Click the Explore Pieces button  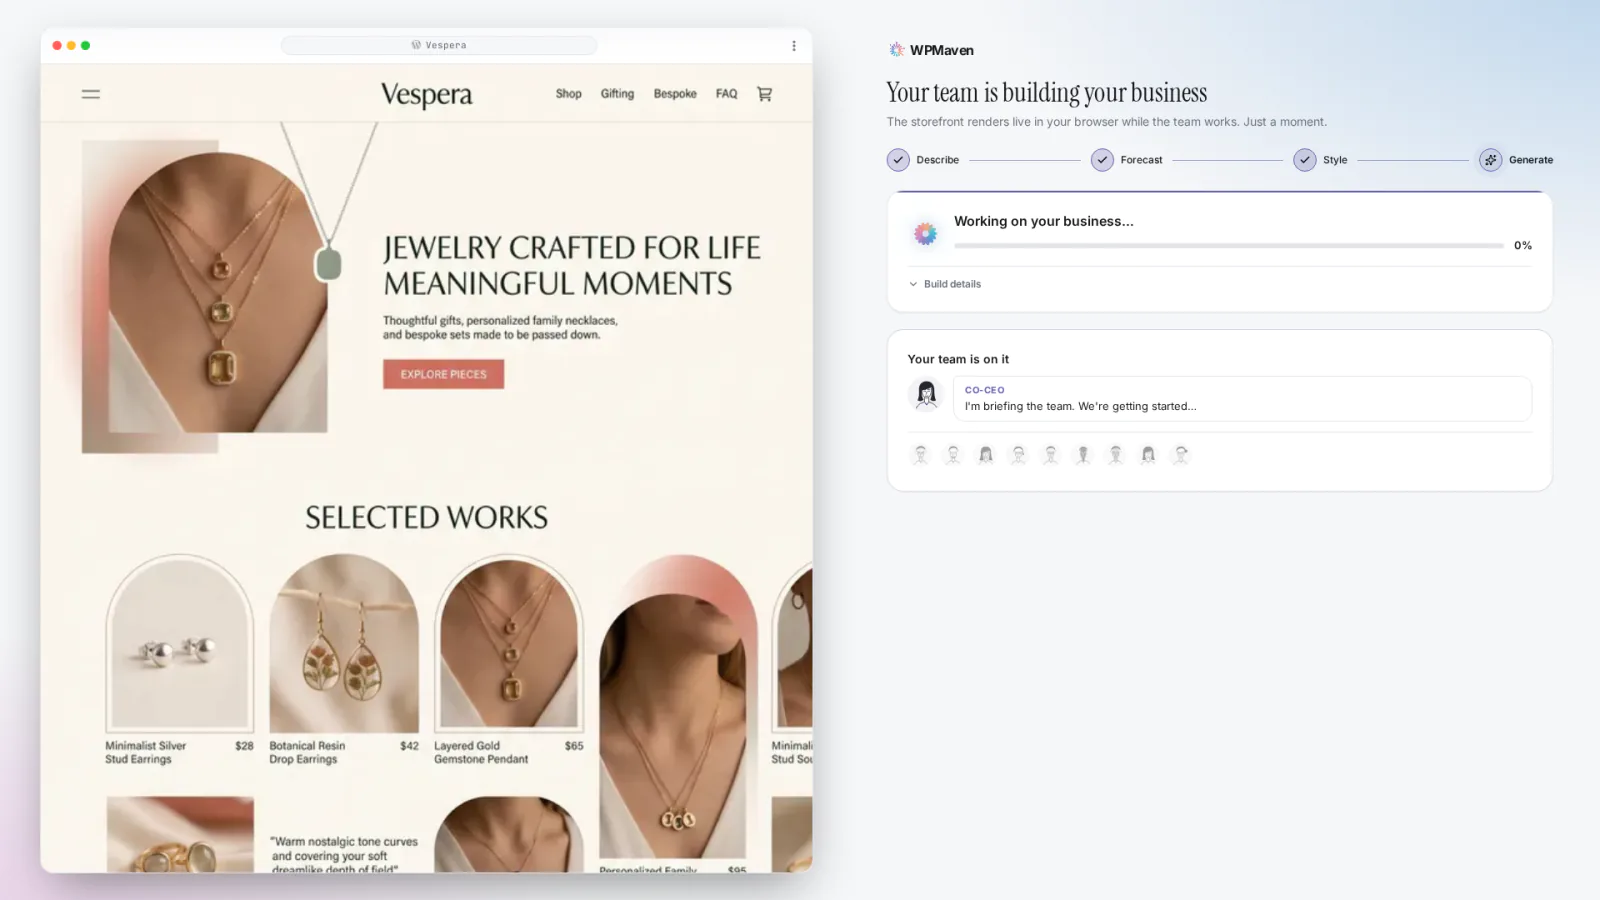tap(444, 374)
